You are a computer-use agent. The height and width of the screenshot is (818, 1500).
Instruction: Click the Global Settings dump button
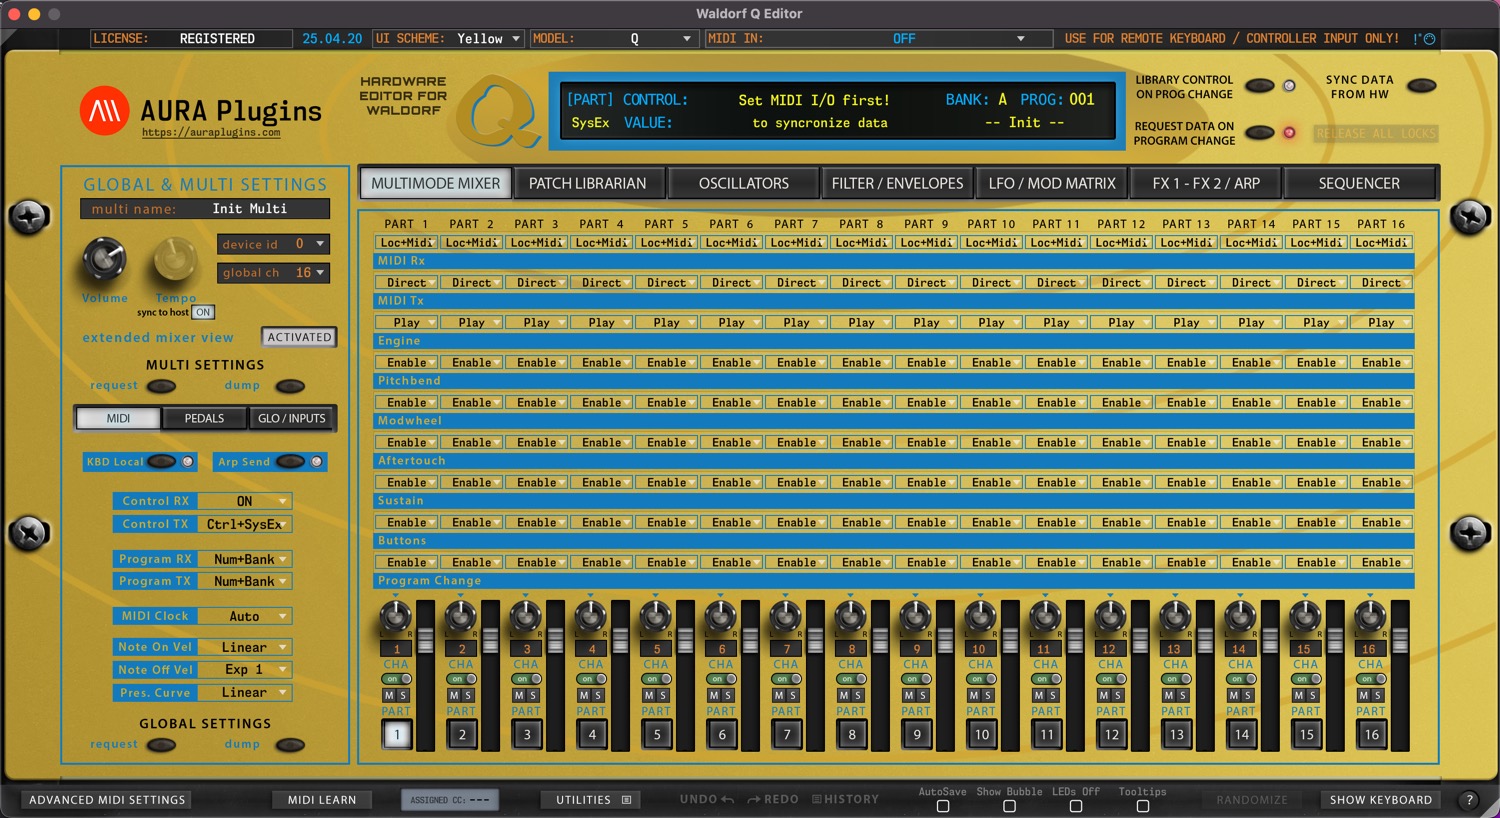(290, 745)
